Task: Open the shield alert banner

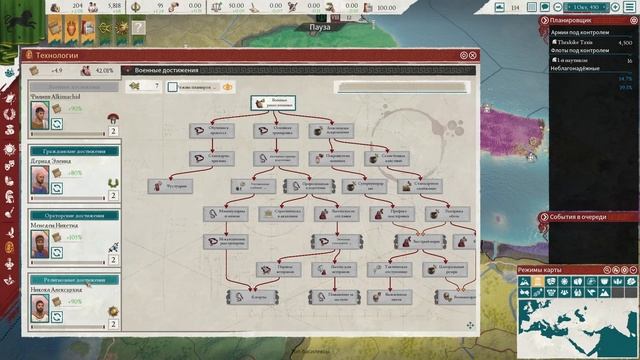Action: tap(71, 29)
